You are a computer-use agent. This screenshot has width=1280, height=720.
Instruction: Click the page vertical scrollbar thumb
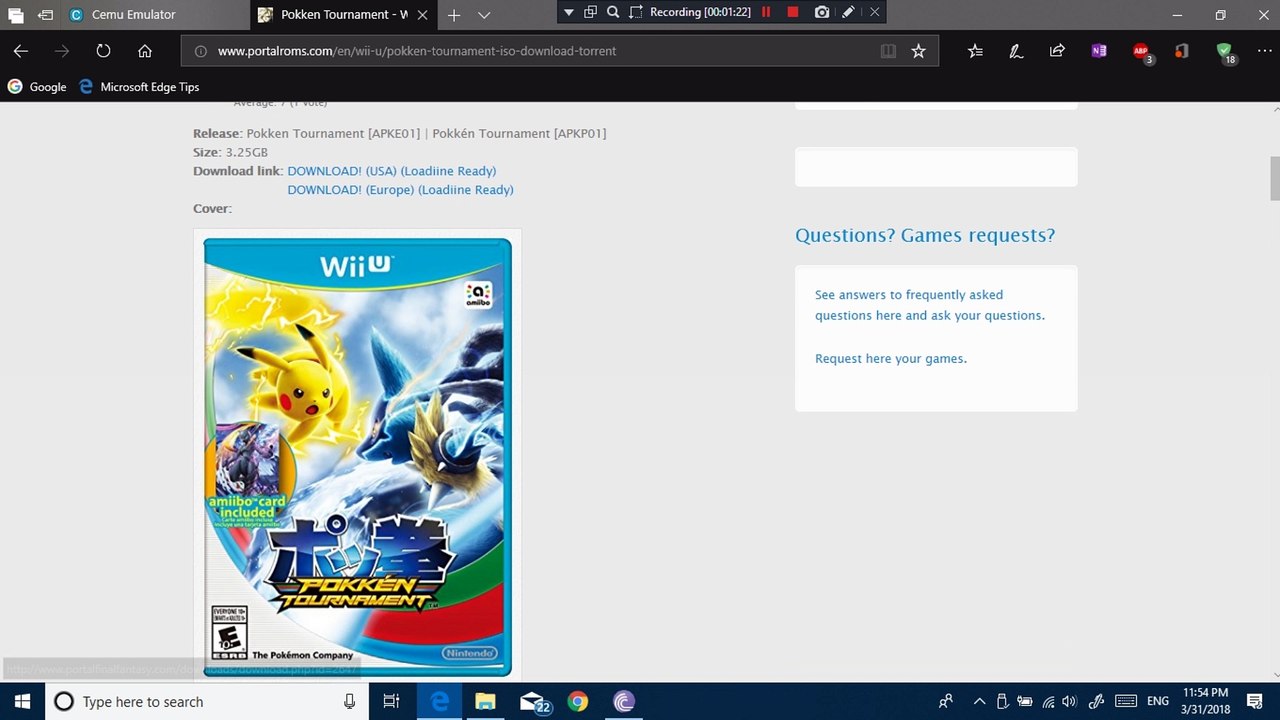1274,178
